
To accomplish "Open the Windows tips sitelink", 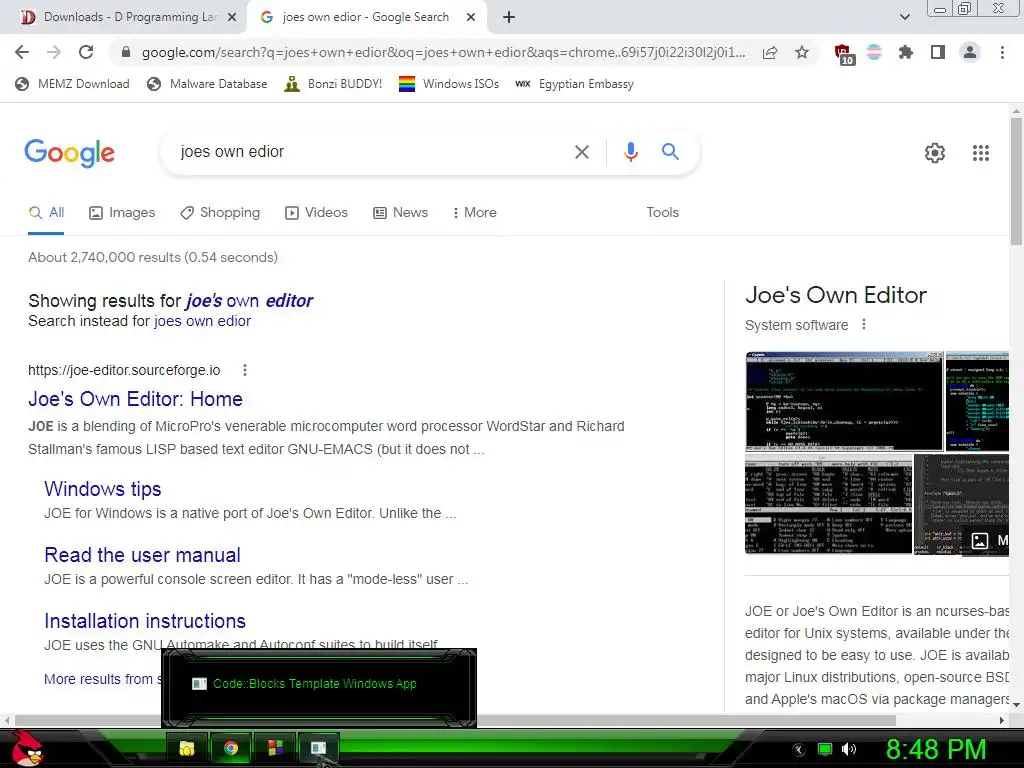I will 103,489.
